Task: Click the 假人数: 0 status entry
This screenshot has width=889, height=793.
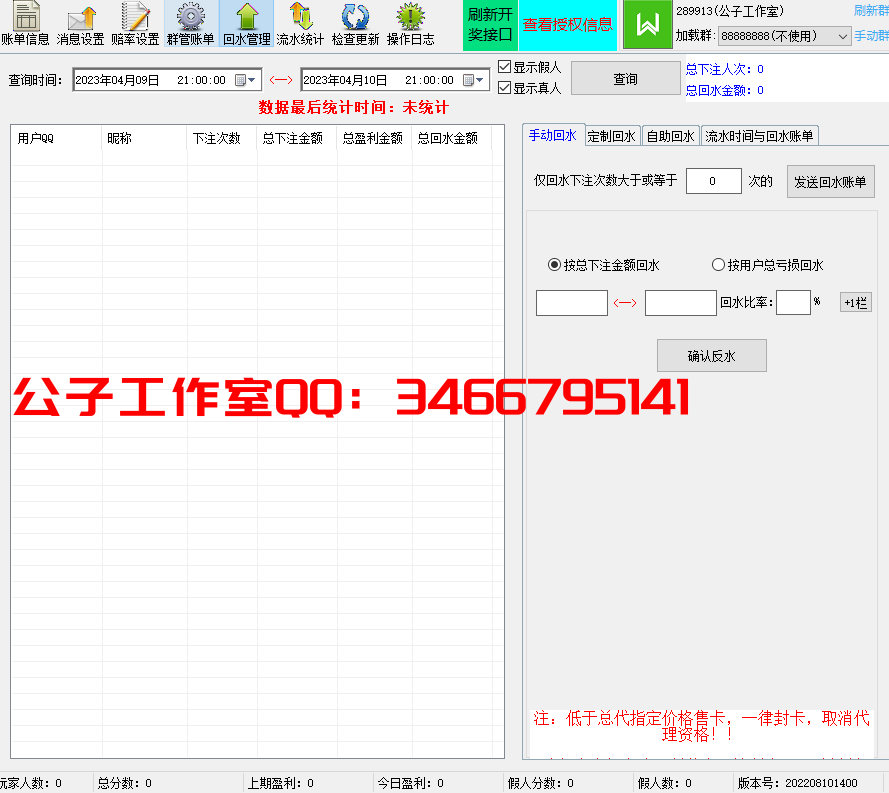Action: [664, 783]
